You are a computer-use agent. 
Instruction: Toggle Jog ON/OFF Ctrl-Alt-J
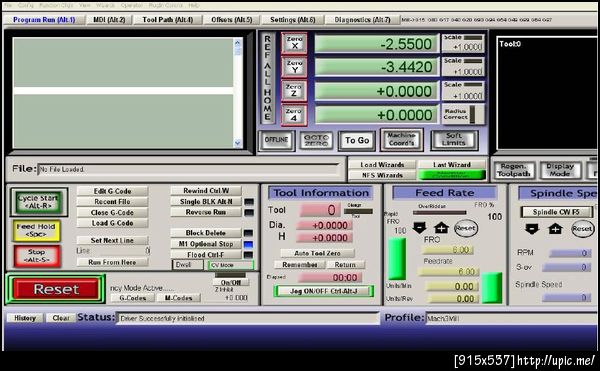(x=323, y=291)
